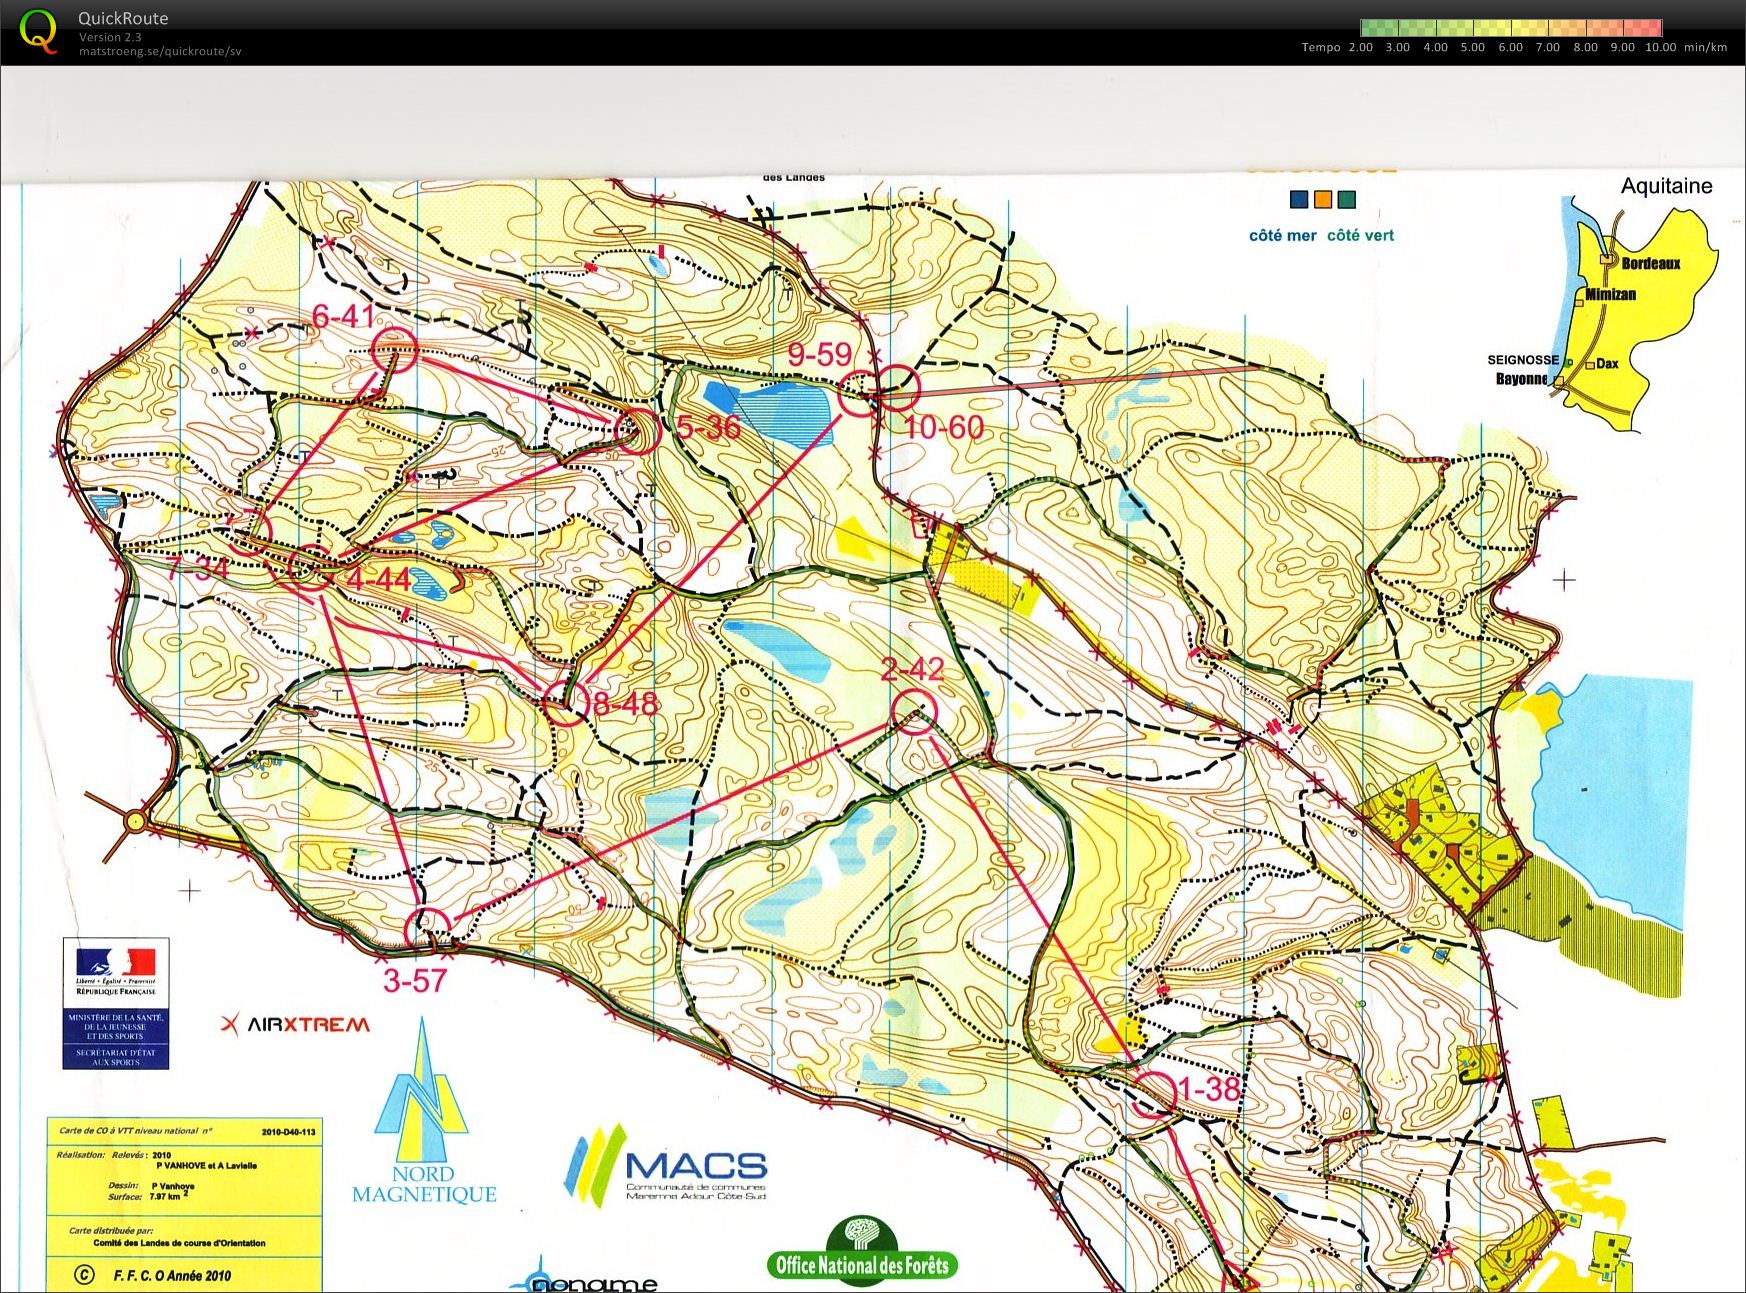Image resolution: width=1746 pixels, height=1293 pixels.
Task: Click the green square in the legend
Action: (1347, 200)
